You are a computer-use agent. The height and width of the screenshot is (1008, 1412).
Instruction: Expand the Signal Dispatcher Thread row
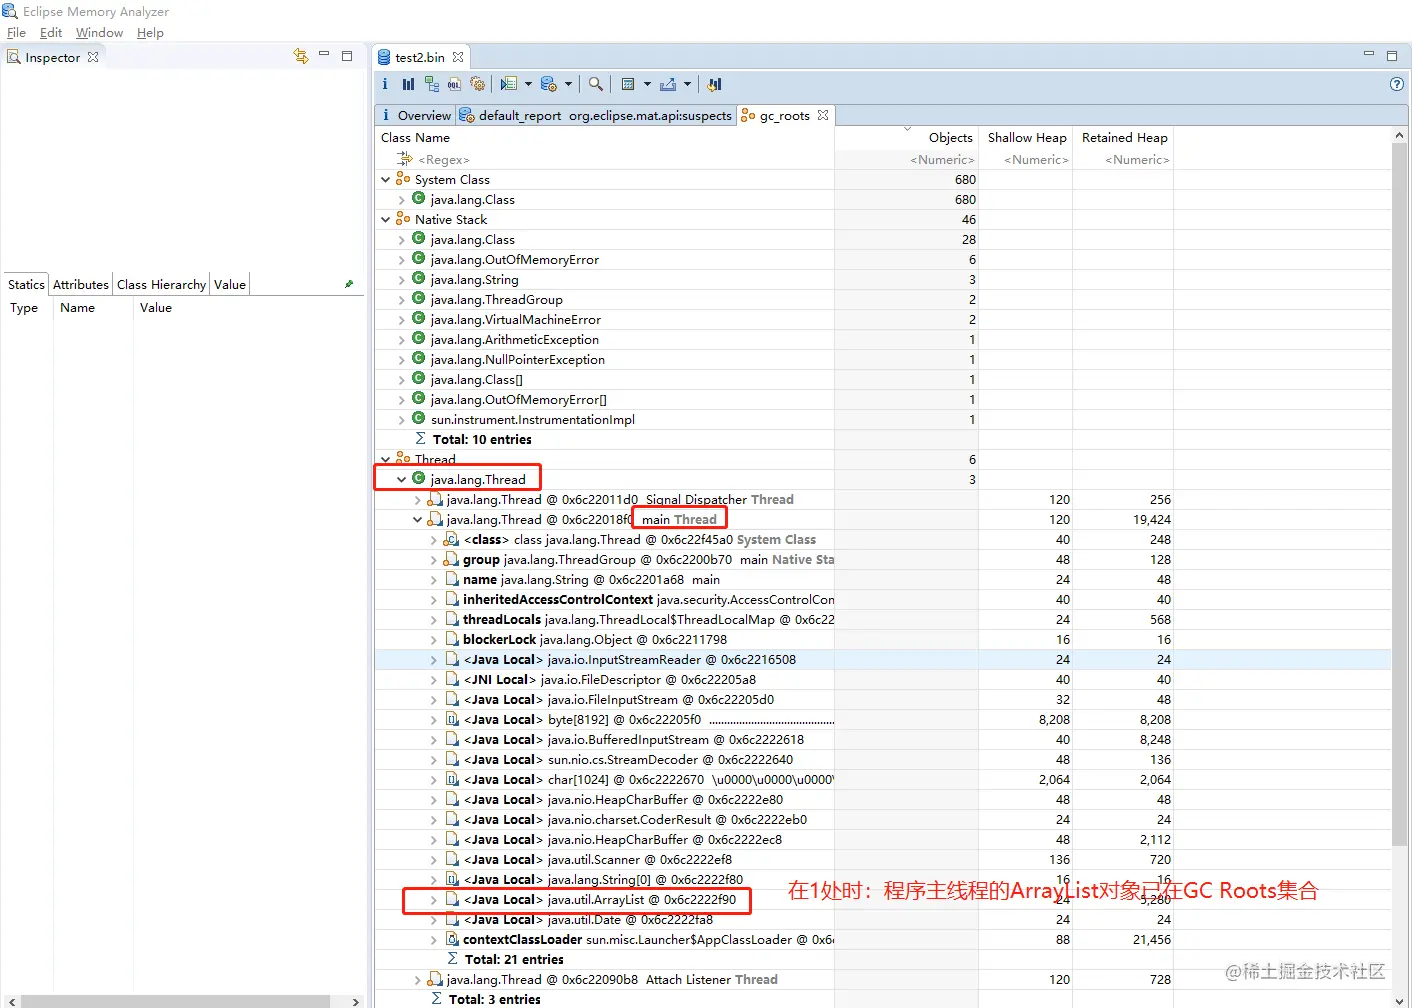pos(418,500)
